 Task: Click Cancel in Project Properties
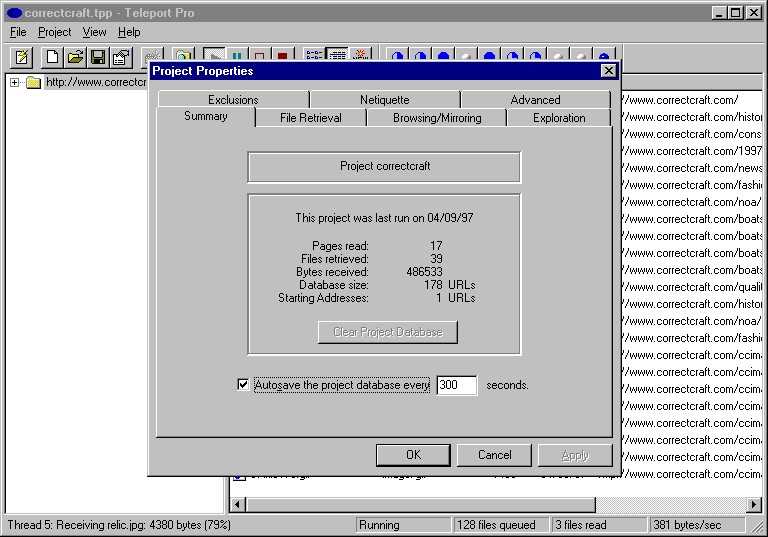coord(494,455)
